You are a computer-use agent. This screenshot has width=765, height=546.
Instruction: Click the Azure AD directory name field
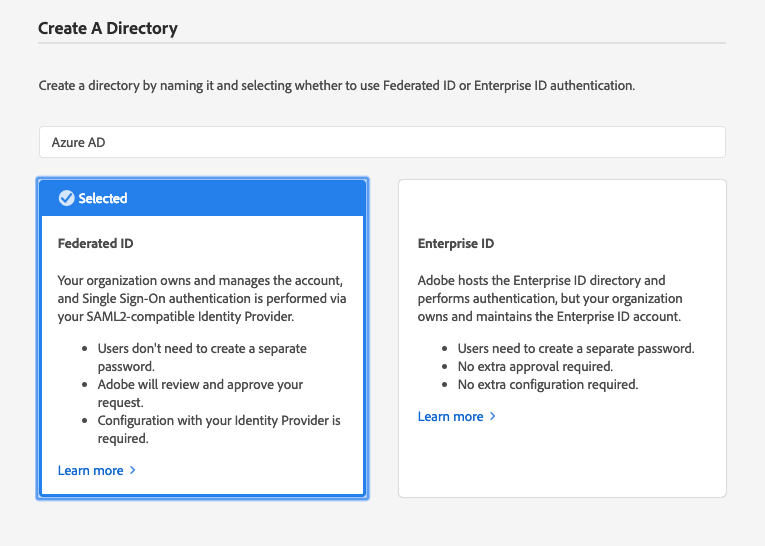point(382,142)
